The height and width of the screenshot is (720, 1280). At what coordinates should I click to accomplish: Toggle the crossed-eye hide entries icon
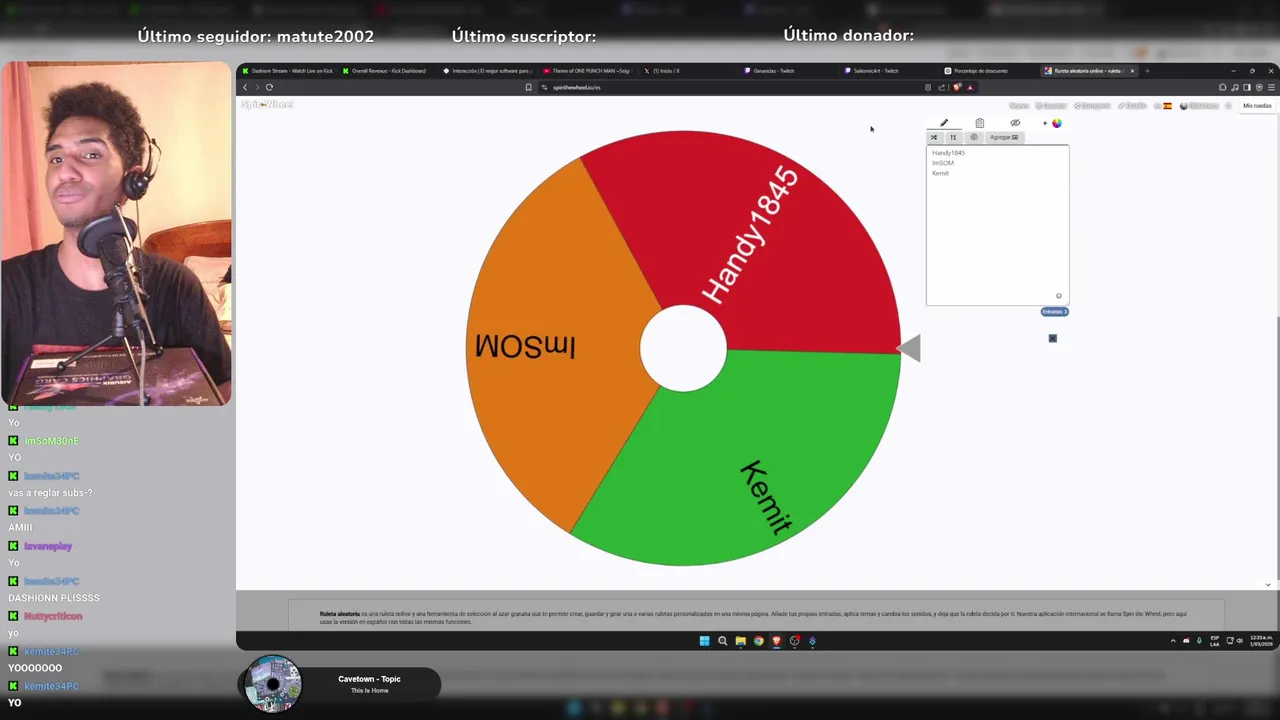tap(1015, 123)
